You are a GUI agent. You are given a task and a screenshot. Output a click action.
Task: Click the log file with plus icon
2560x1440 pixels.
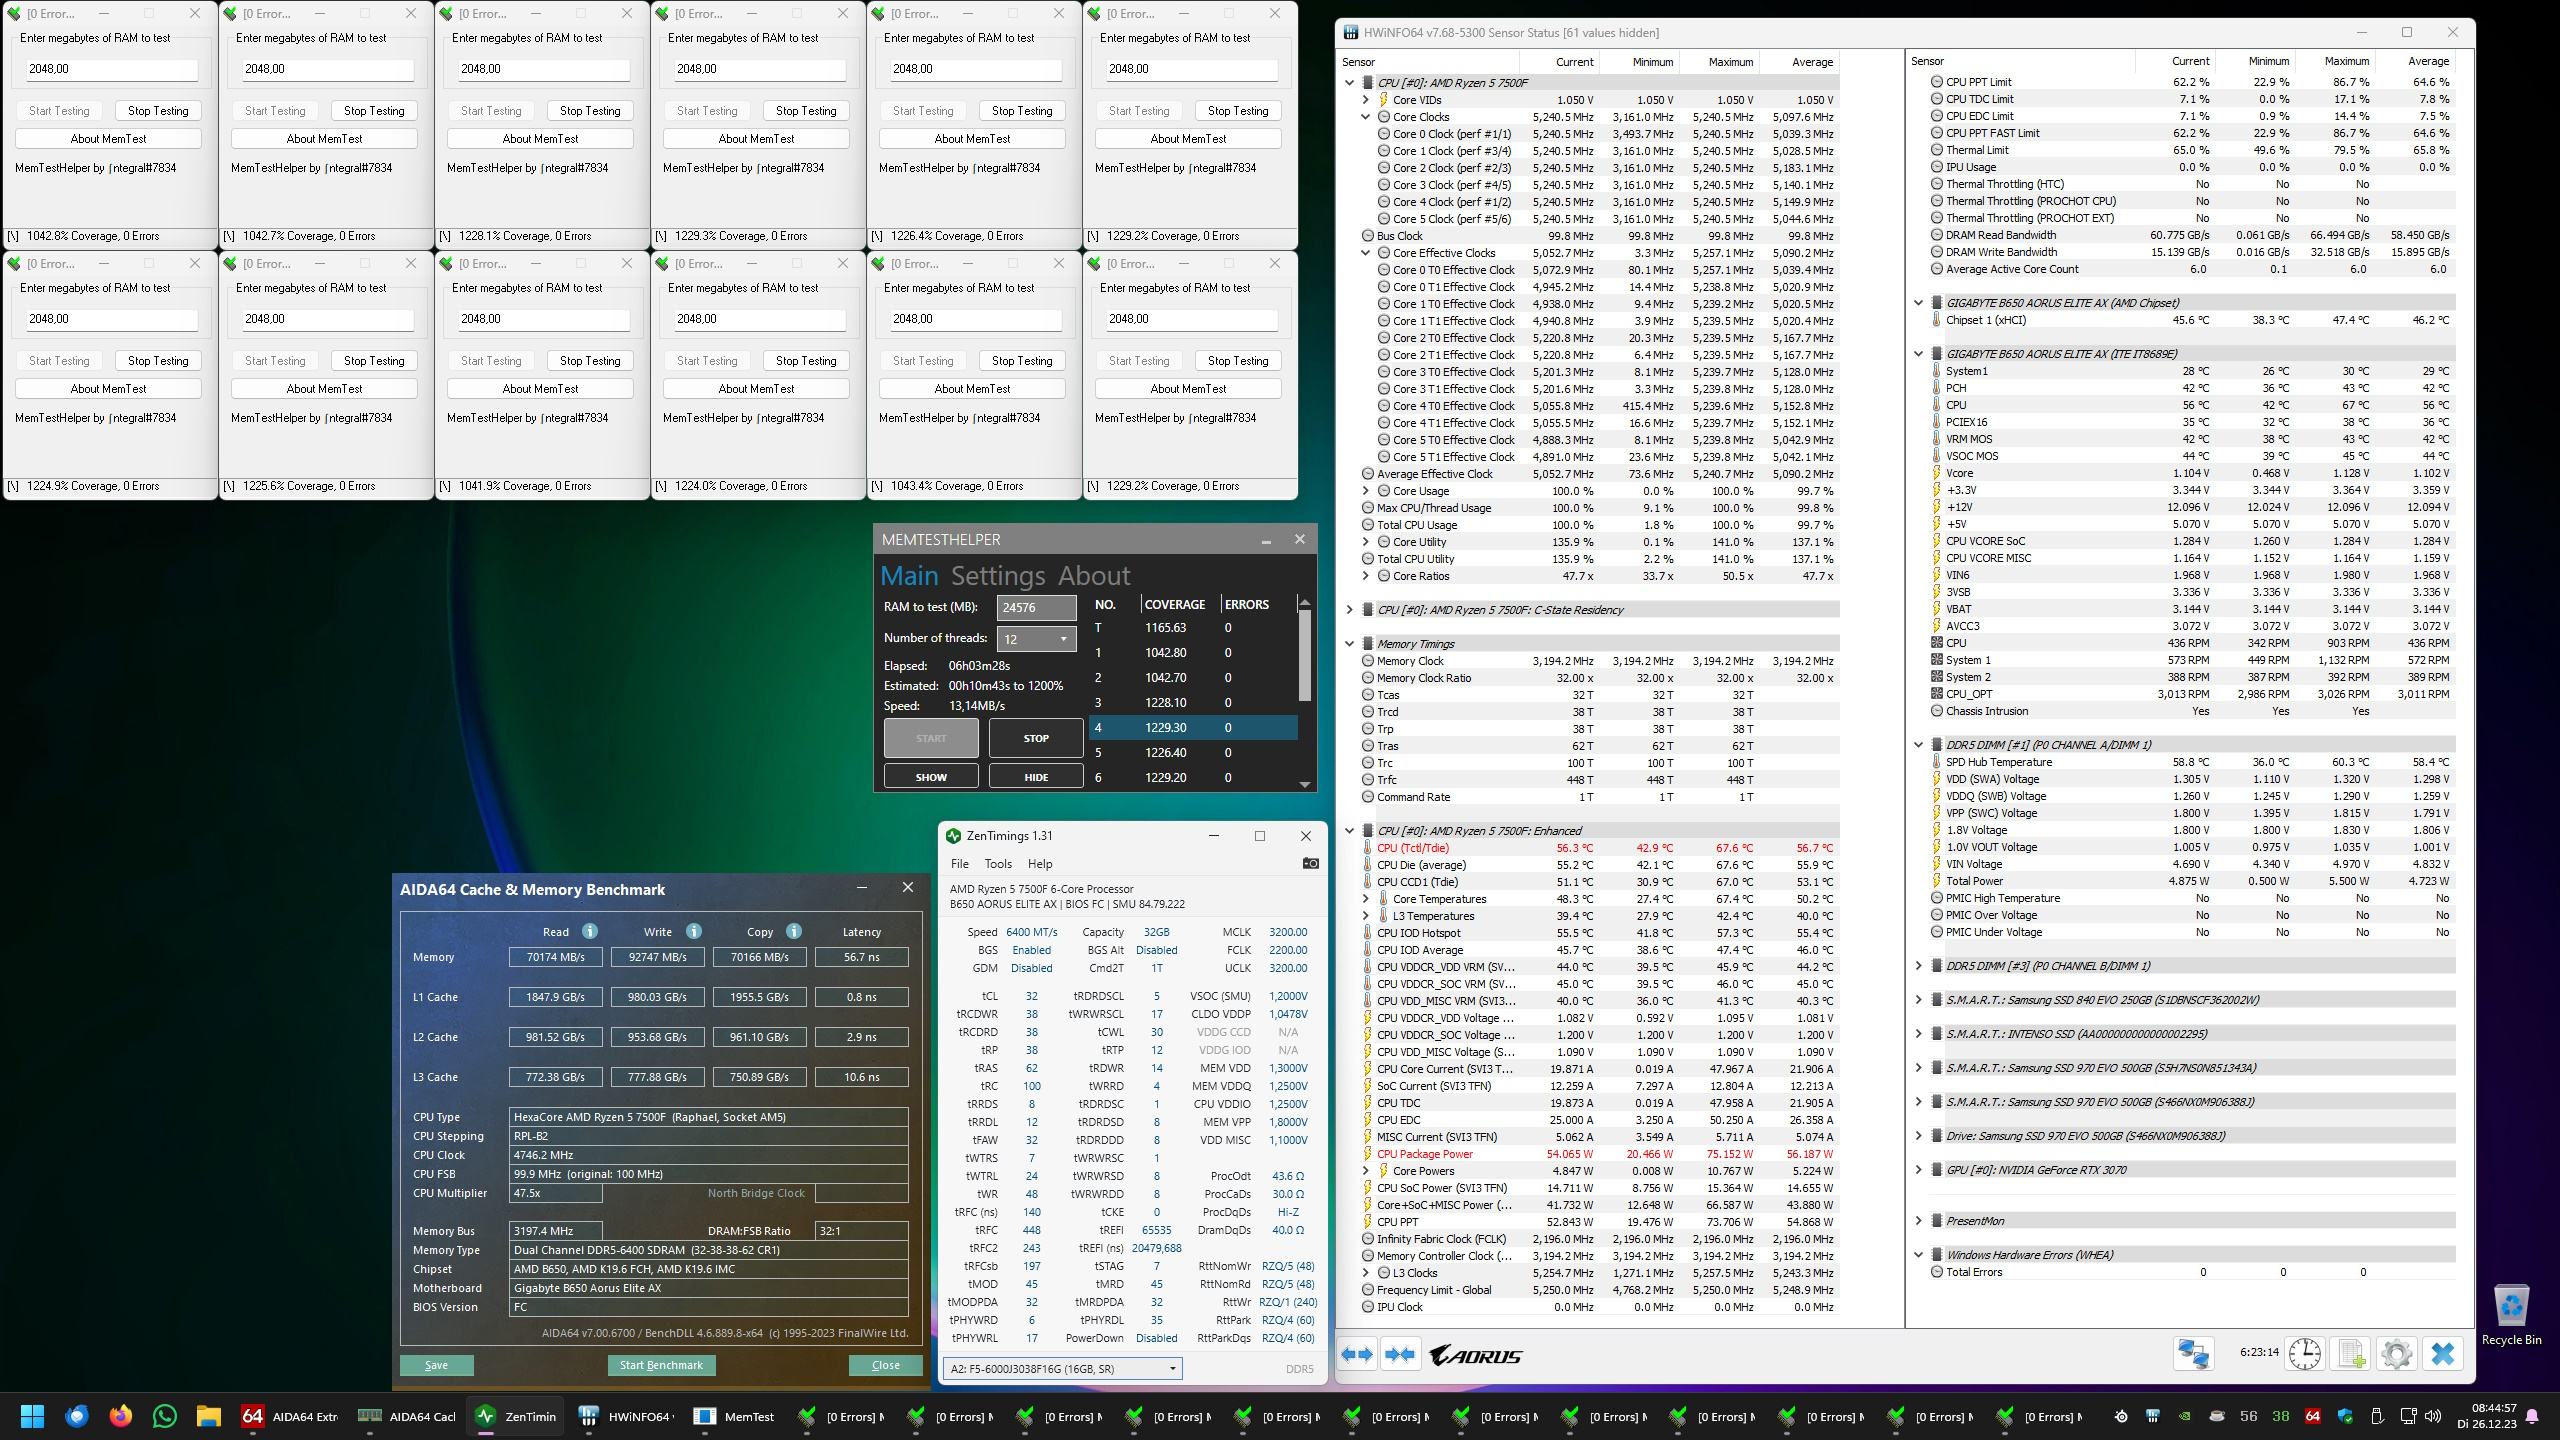point(2352,1354)
